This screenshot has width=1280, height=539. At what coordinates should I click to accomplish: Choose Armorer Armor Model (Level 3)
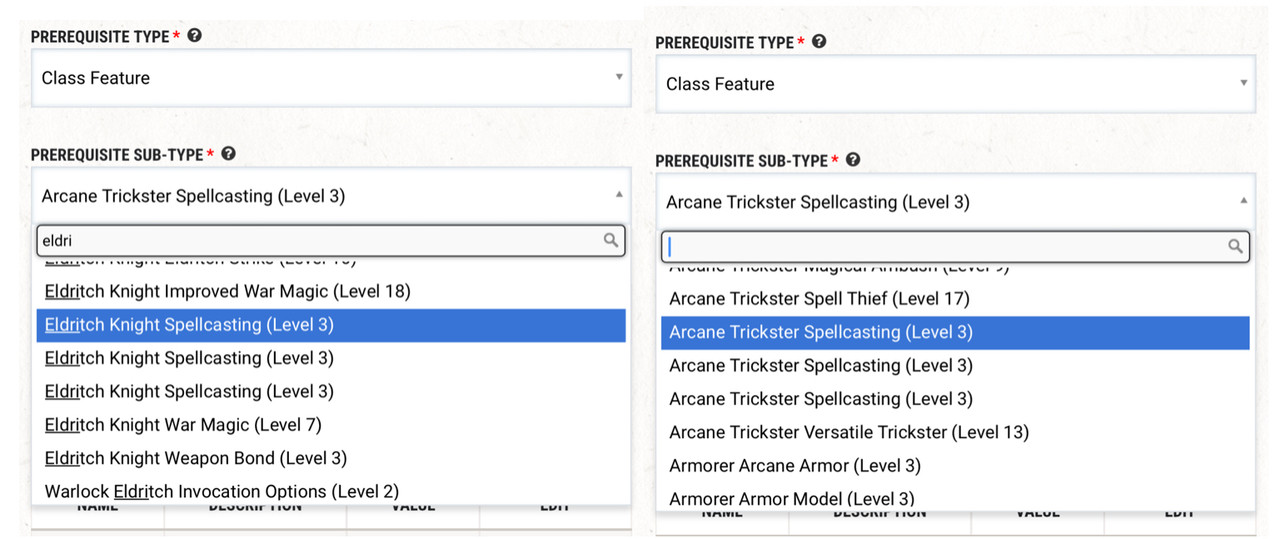[955, 498]
